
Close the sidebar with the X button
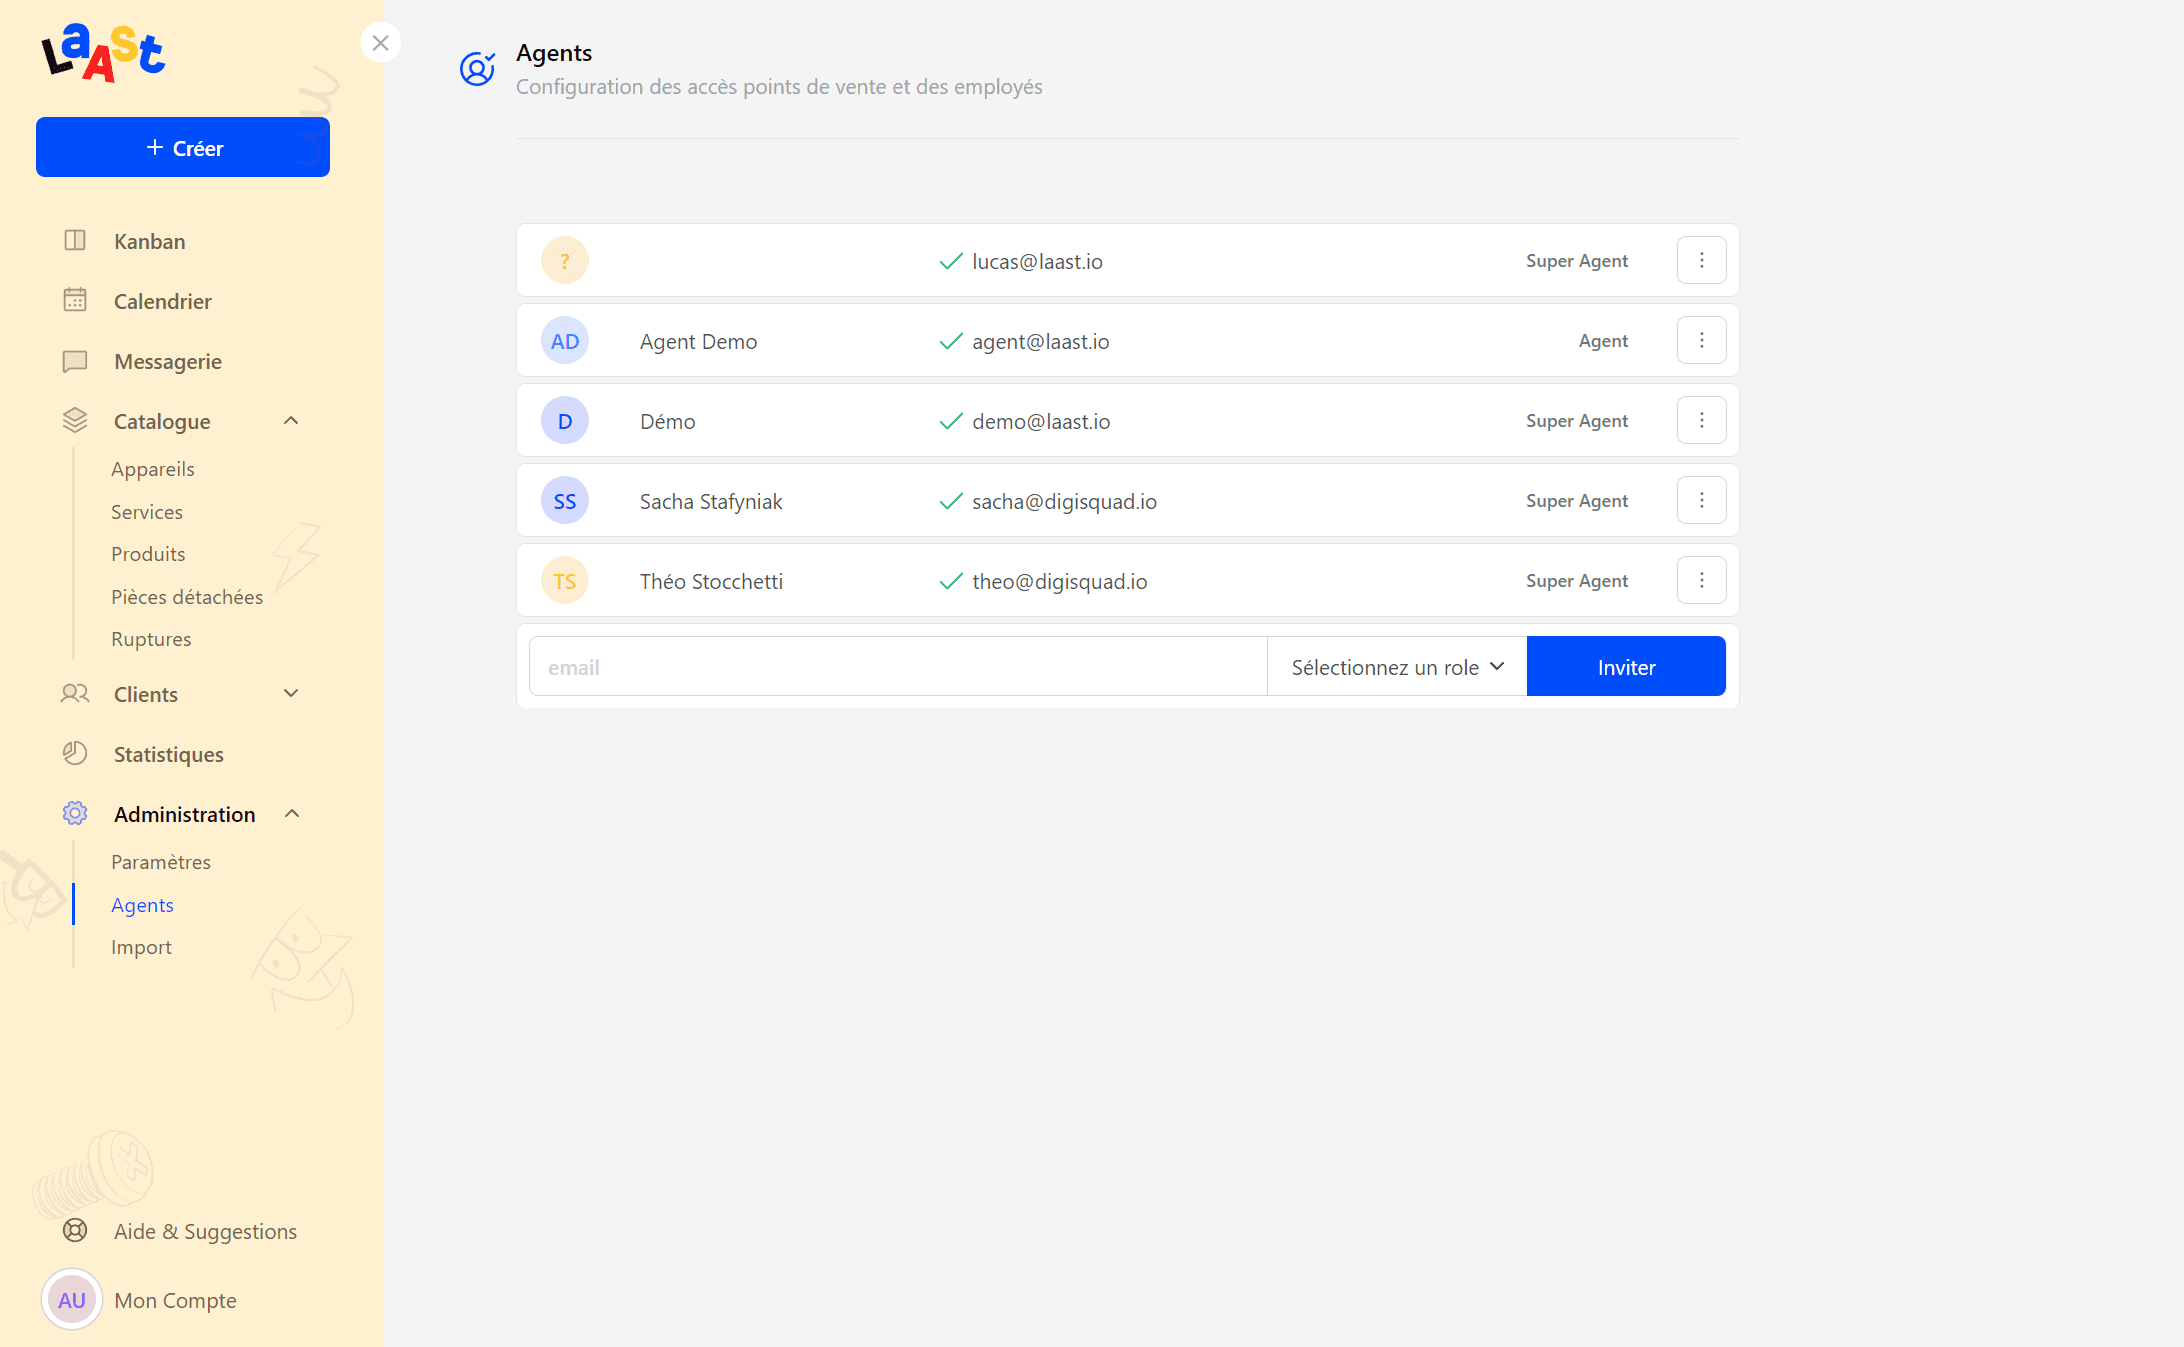click(x=380, y=43)
